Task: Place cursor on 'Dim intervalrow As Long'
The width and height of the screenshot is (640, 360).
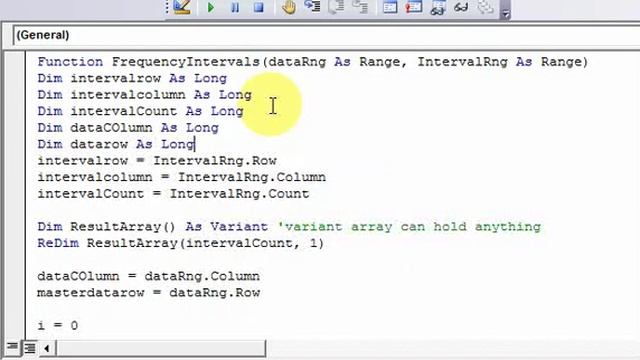Action: pos(132,78)
